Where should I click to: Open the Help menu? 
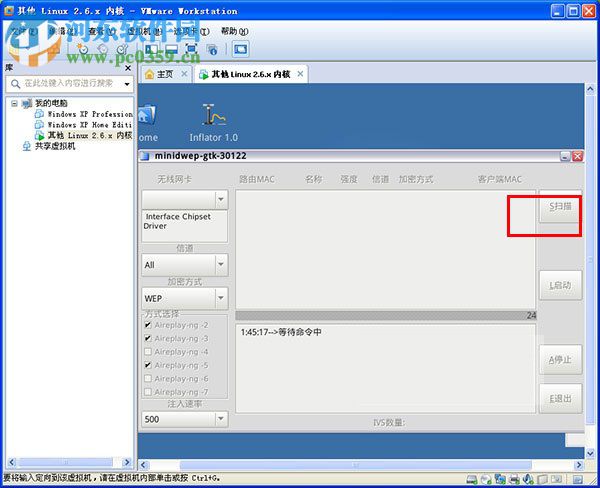click(x=234, y=31)
